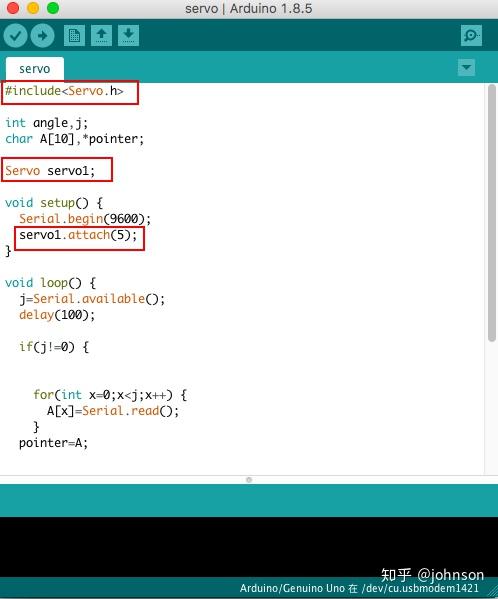Click the 'for(int x=0;x<j;x++) {' line
The width and height of the screenshot is (498, 599).
tap(110, 395)
